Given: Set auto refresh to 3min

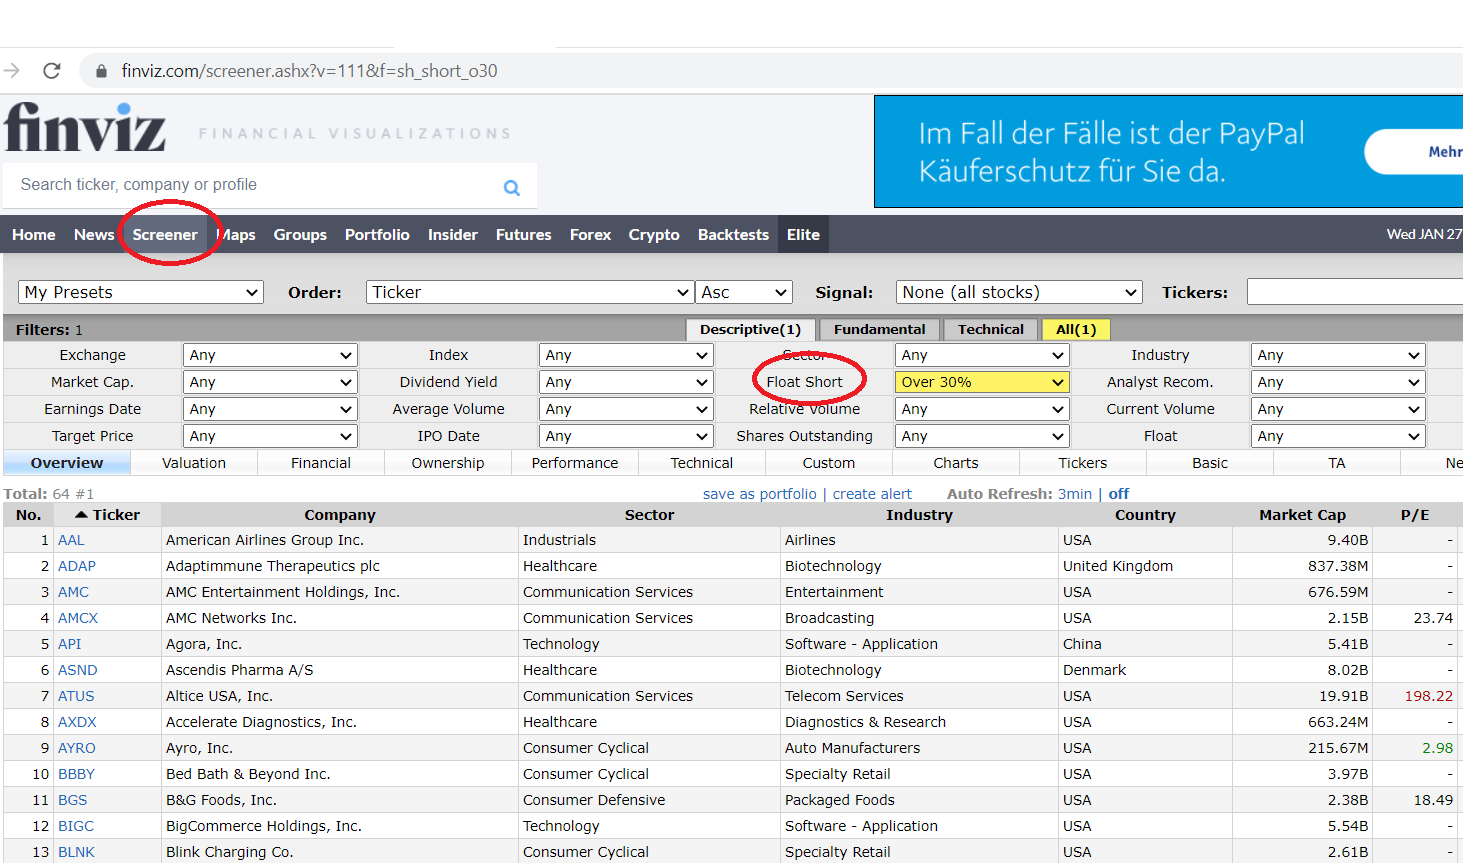Looking at the screenshot, I should pyautogui.click(x=1075, y=494).
